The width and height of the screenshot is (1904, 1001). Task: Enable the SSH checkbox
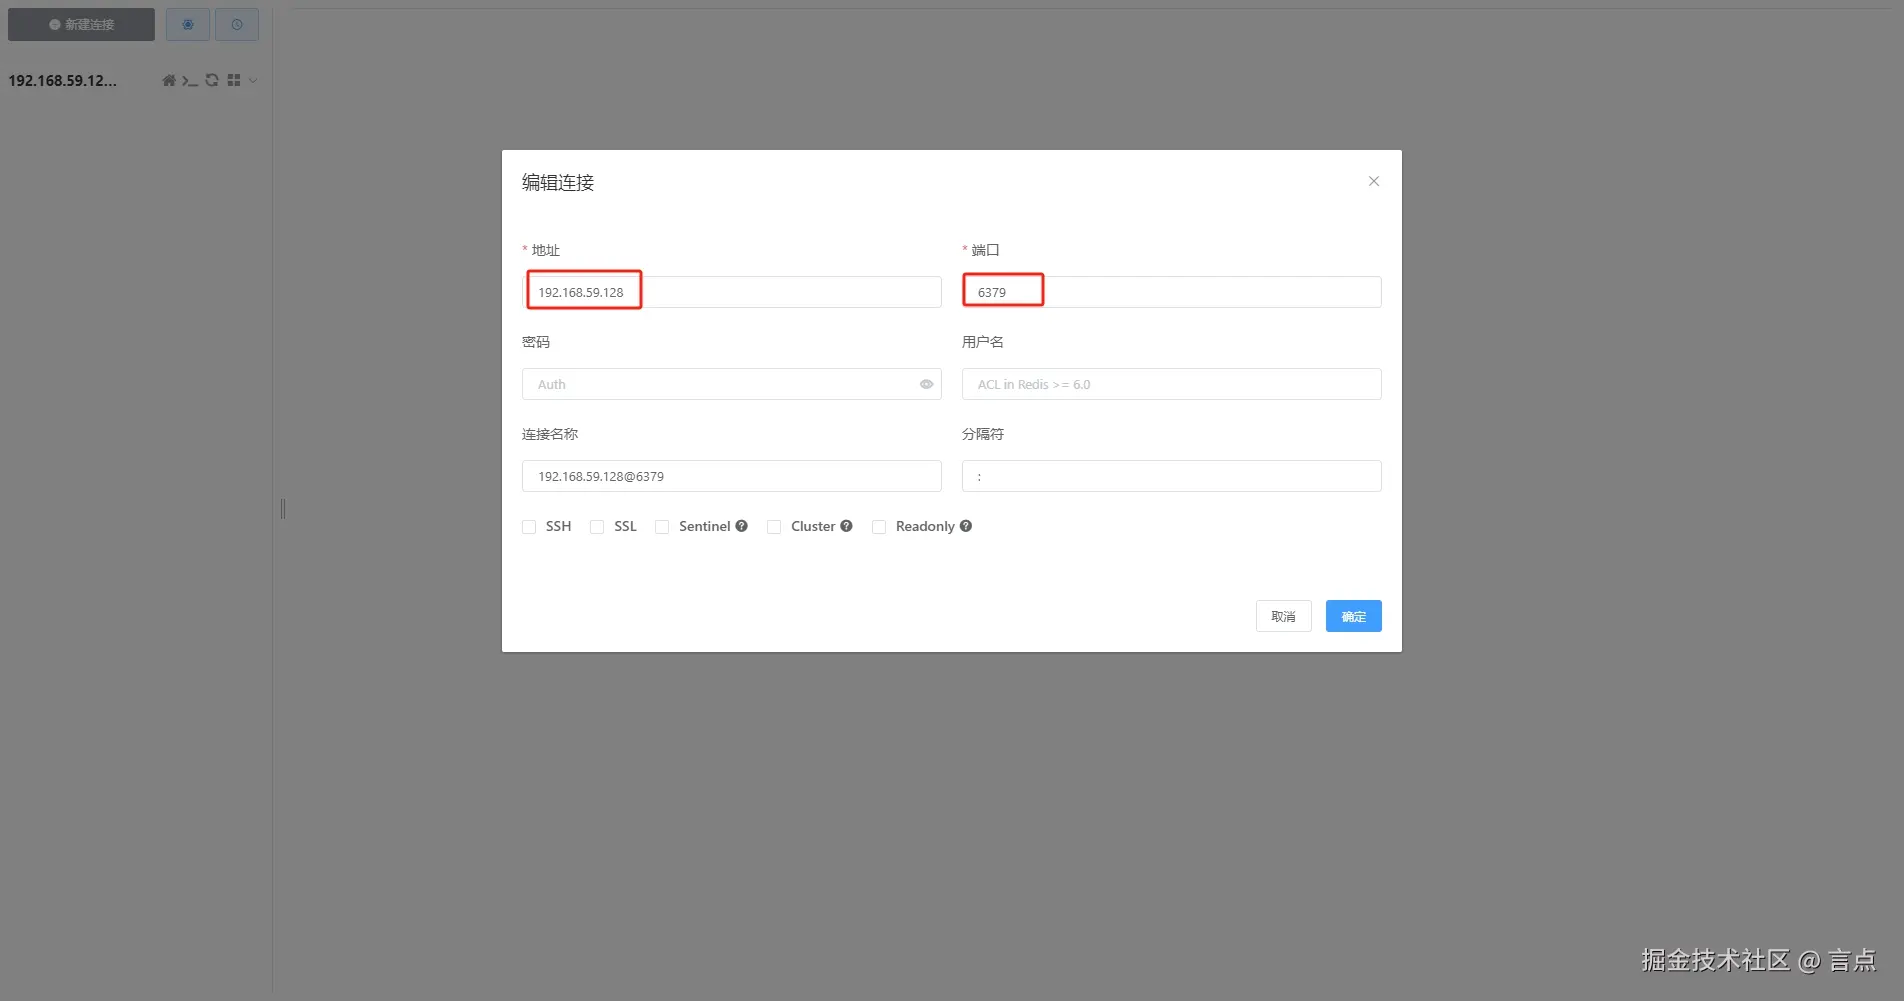tap(529, 527)
